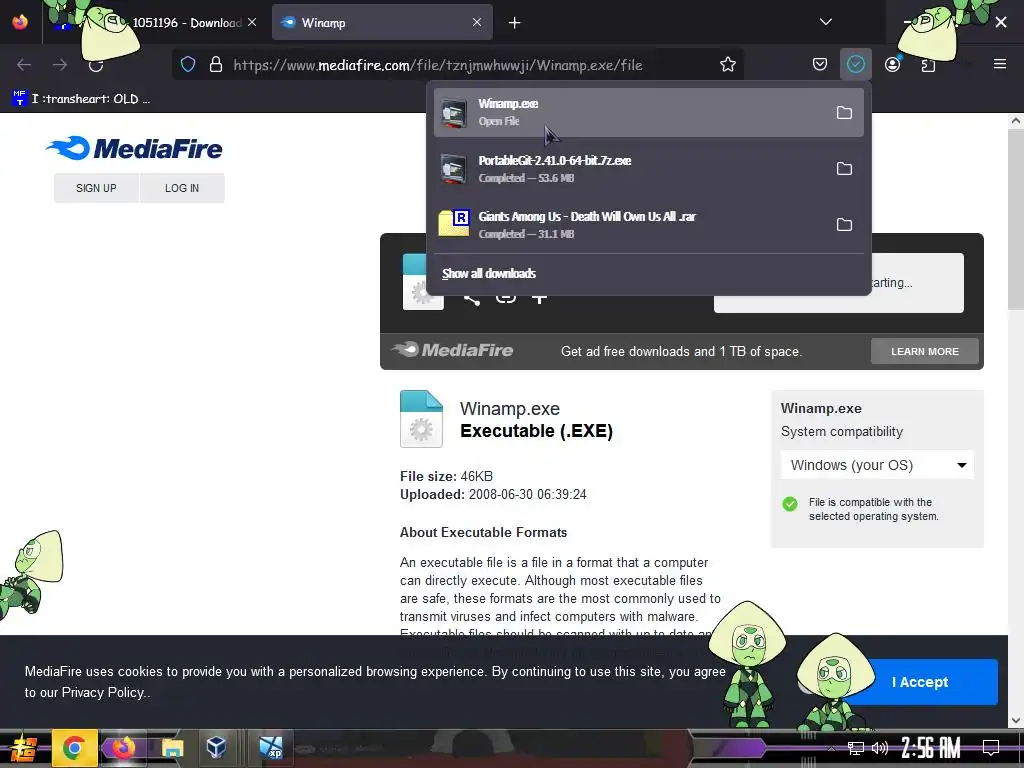The width and height of the screenshot is (1024, 768).
Task: Open Giants Among Us rar download entry
Action: [x=630, y=225]
